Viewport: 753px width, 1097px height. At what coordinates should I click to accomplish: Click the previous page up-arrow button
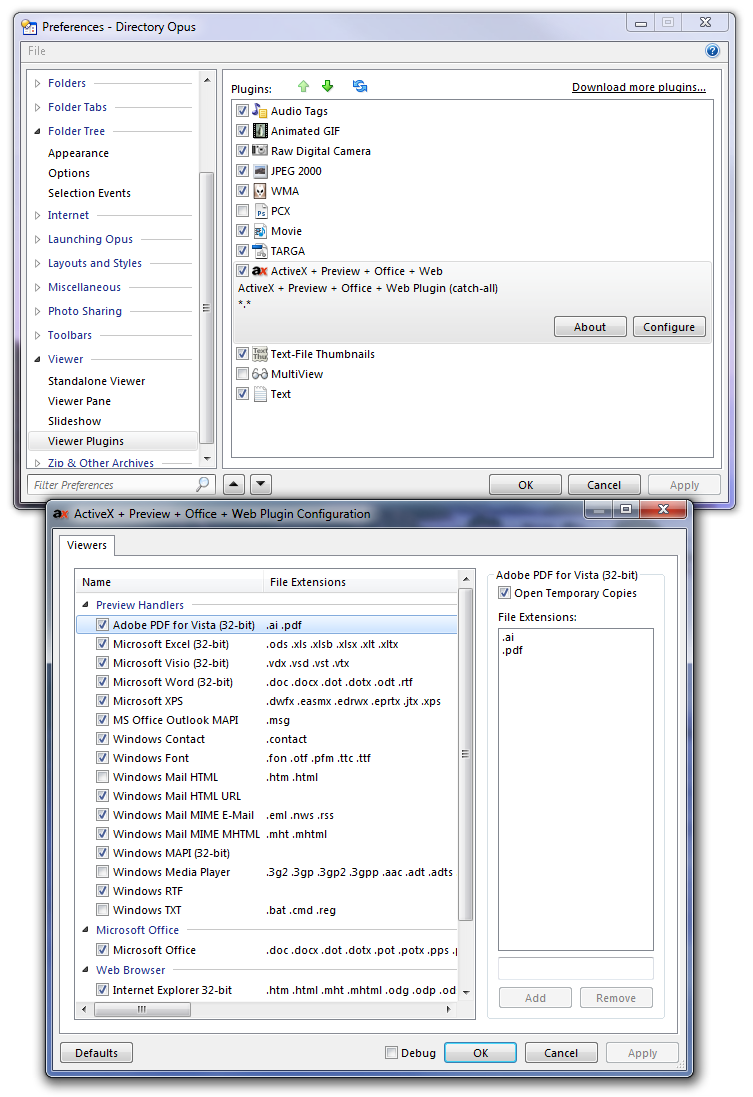click(x=234, y=484)
